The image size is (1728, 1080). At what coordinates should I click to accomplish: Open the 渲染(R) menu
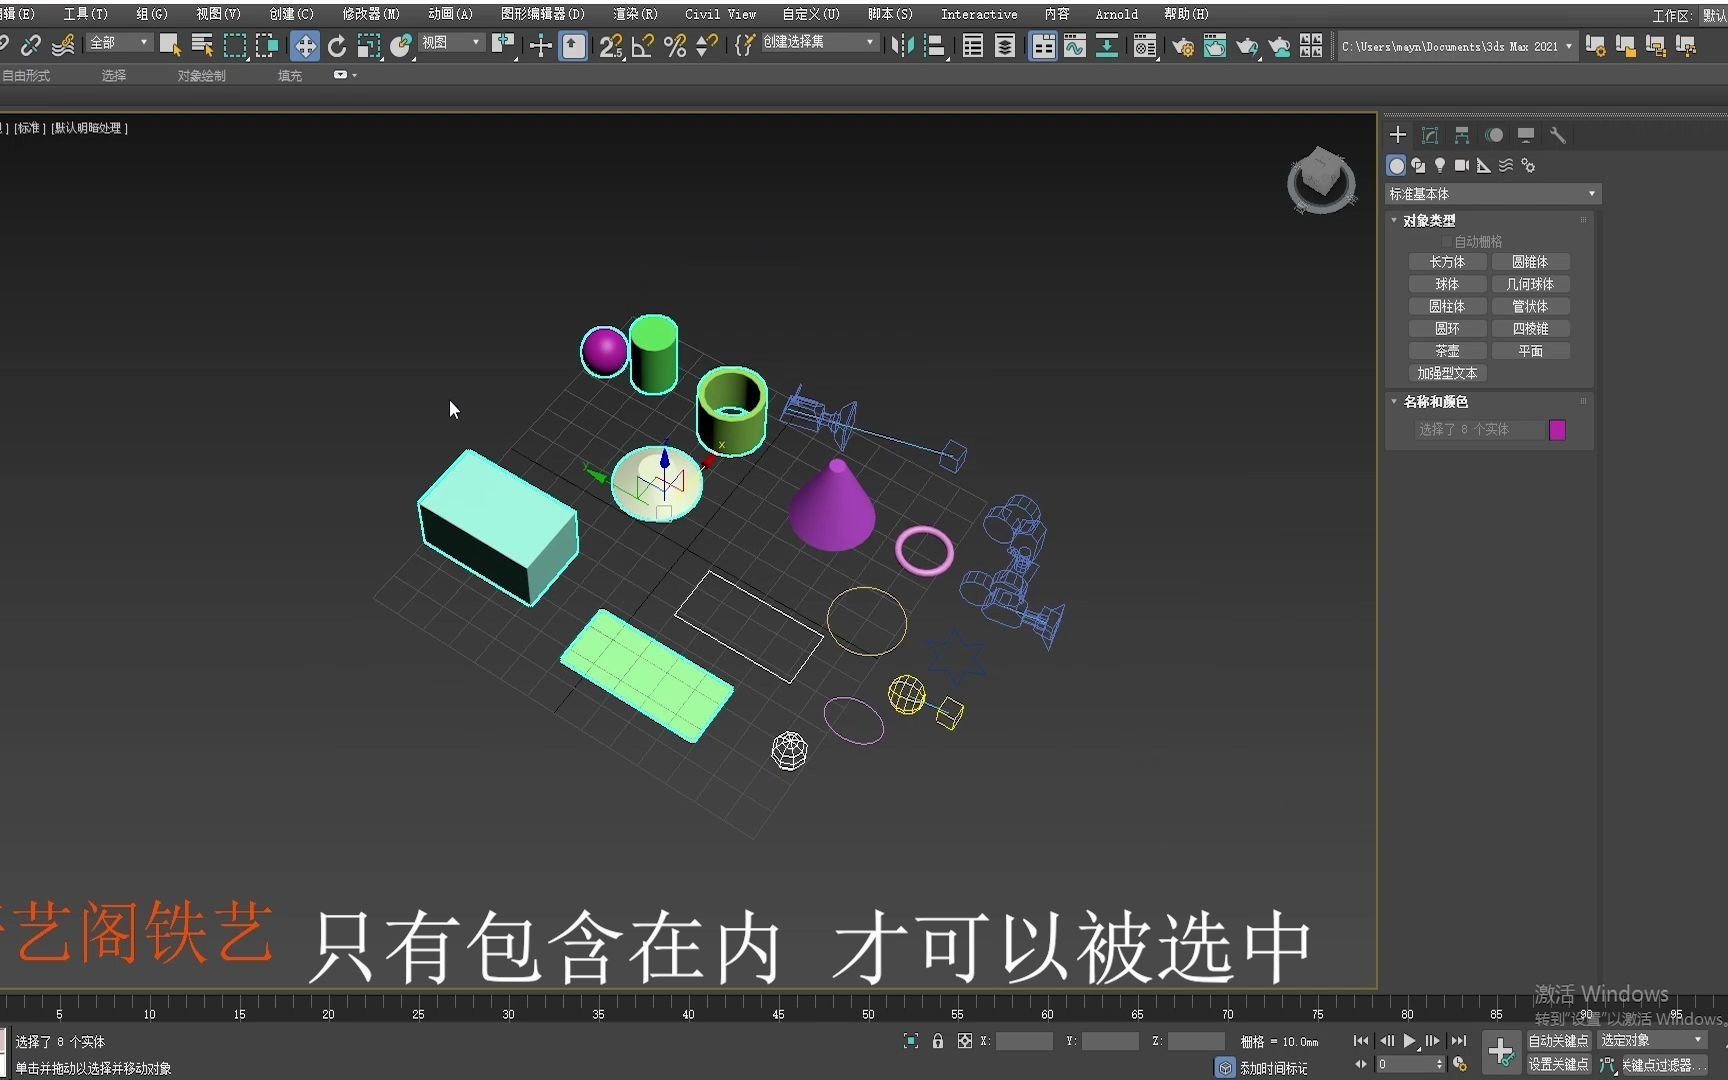pyautogui.click(x=633, y=14)
